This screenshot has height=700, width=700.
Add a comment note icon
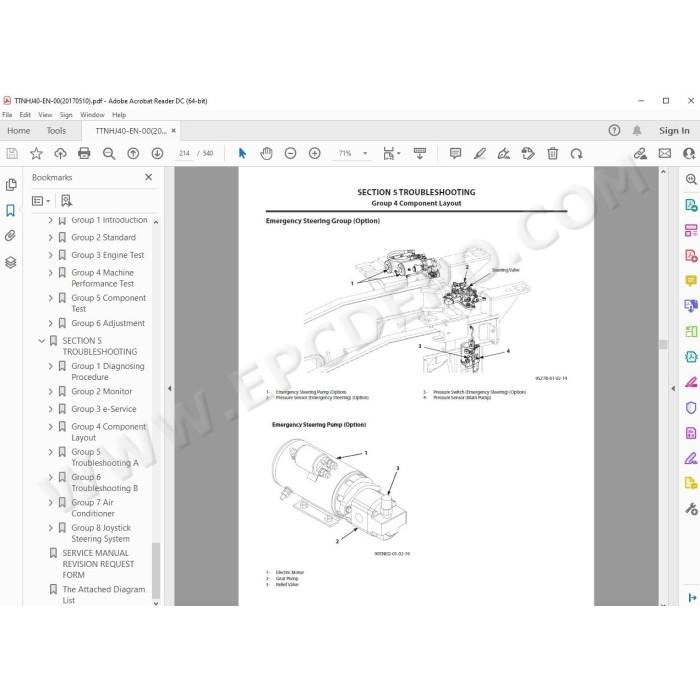pos(455,154)
